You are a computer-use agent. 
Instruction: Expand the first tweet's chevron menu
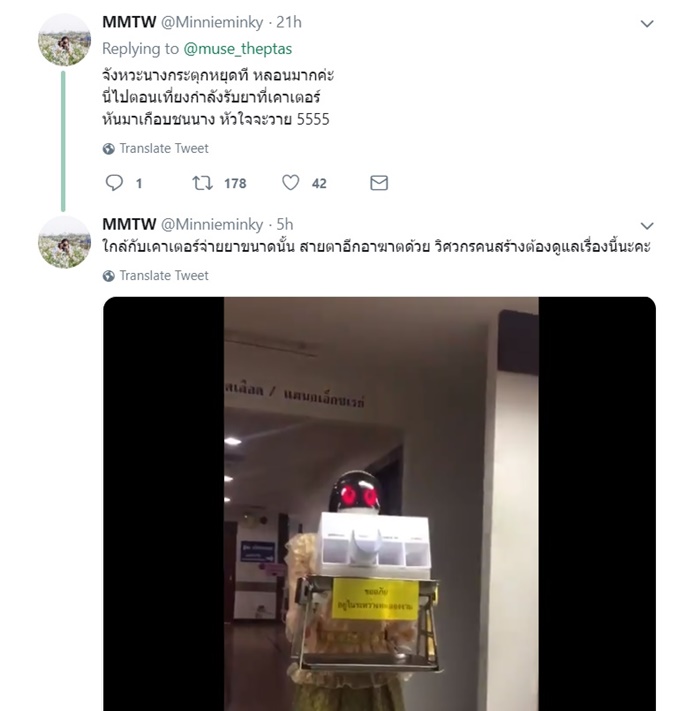pyautogui.click(x=647, y=24)
